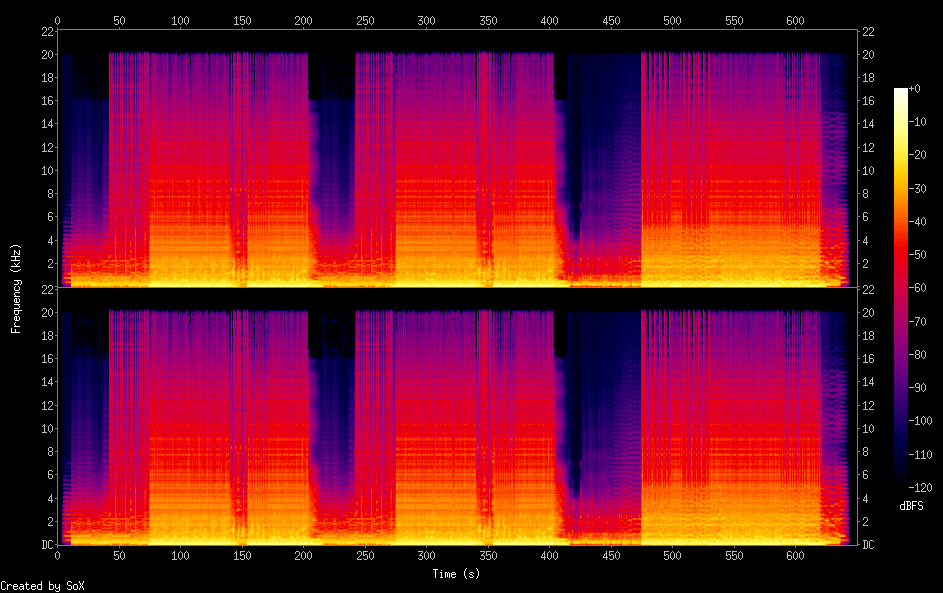Image resolution: width=943 pixels, height=593 pixels.
Task: Click the '450' tick on the bottom time axis
Action: [611, 556]
